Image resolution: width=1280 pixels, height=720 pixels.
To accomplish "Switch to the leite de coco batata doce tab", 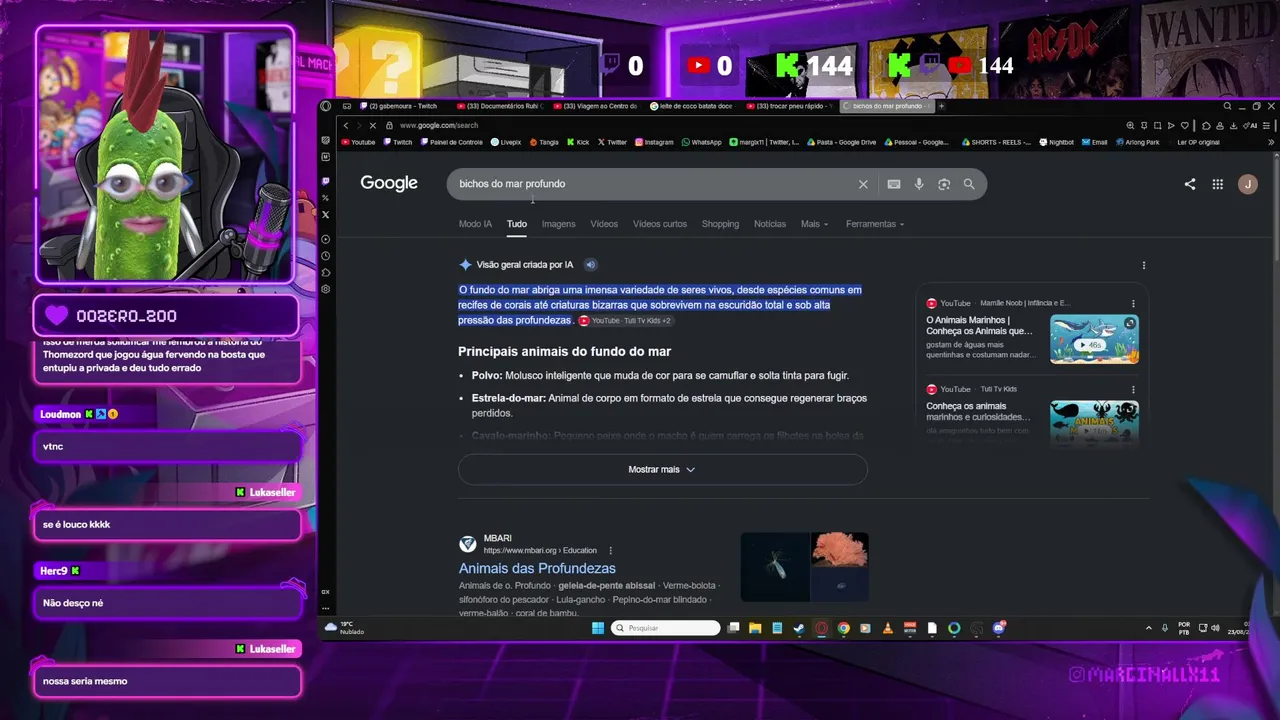I will 694,106.
